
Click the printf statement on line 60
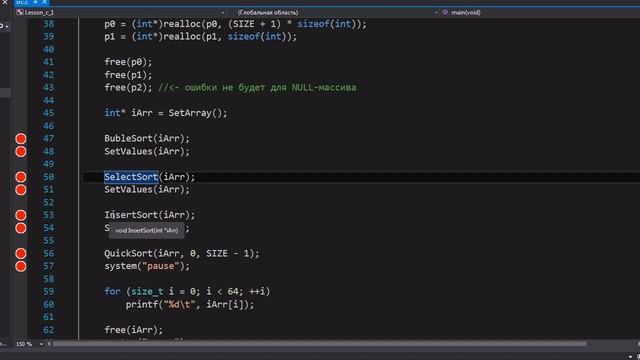point(190,304)
